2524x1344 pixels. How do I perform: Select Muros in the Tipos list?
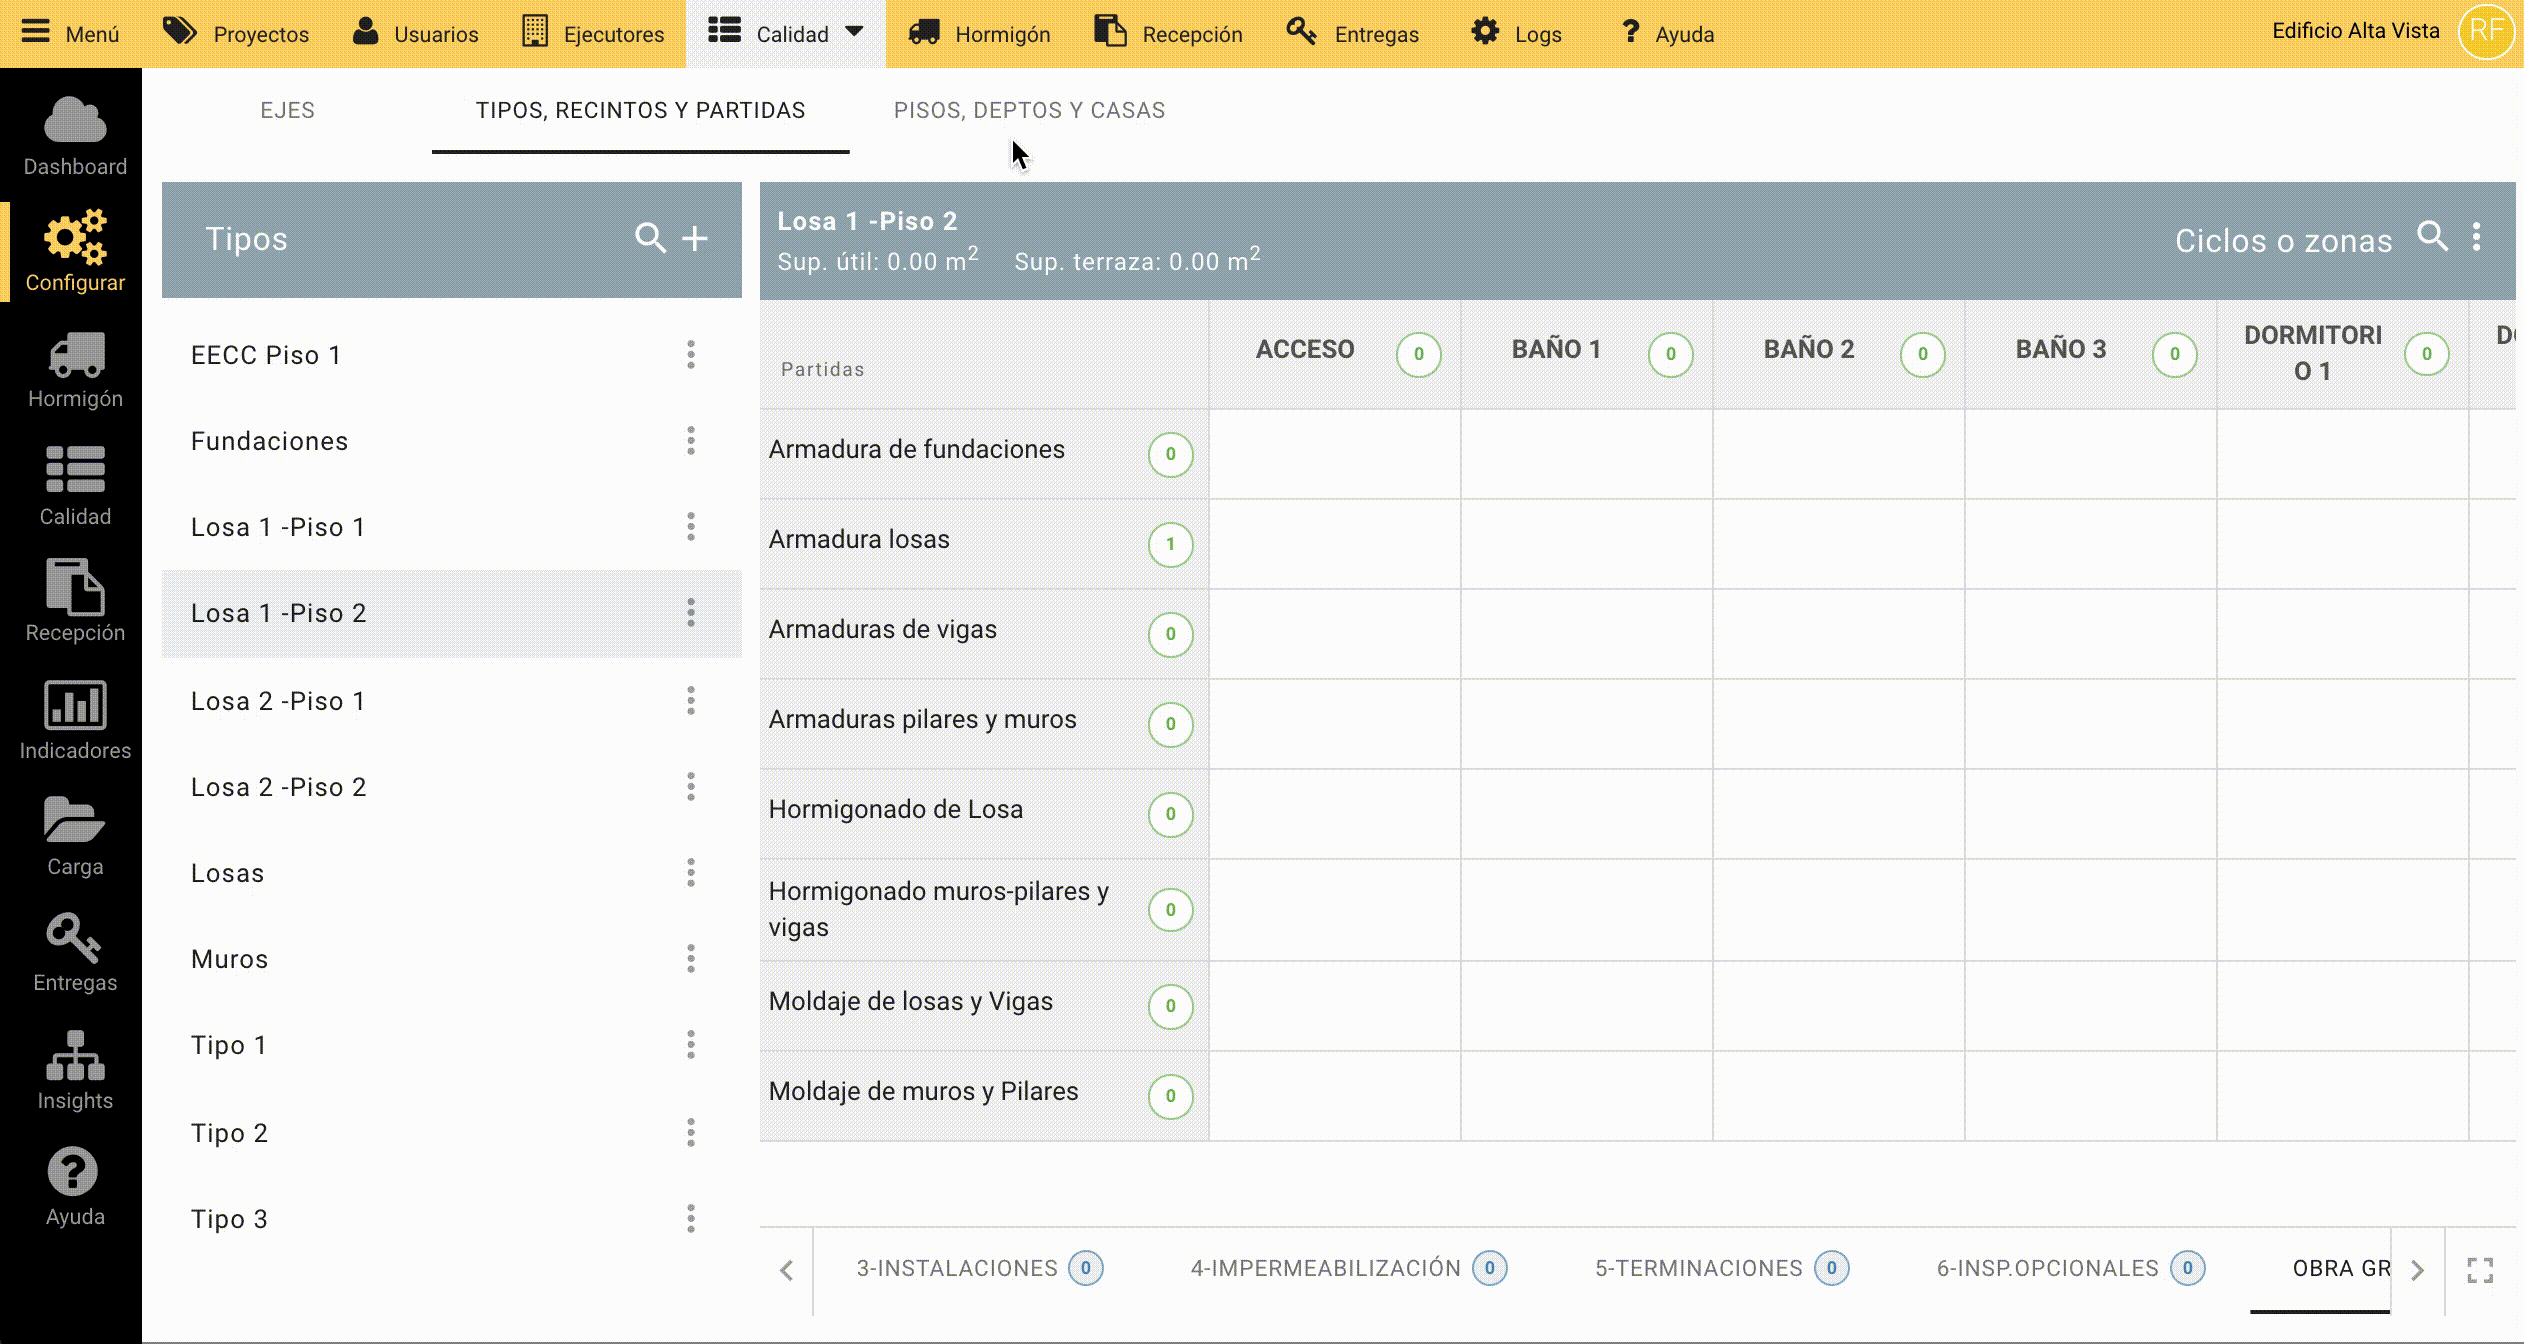pyautogui.click(x=230, y=959)
